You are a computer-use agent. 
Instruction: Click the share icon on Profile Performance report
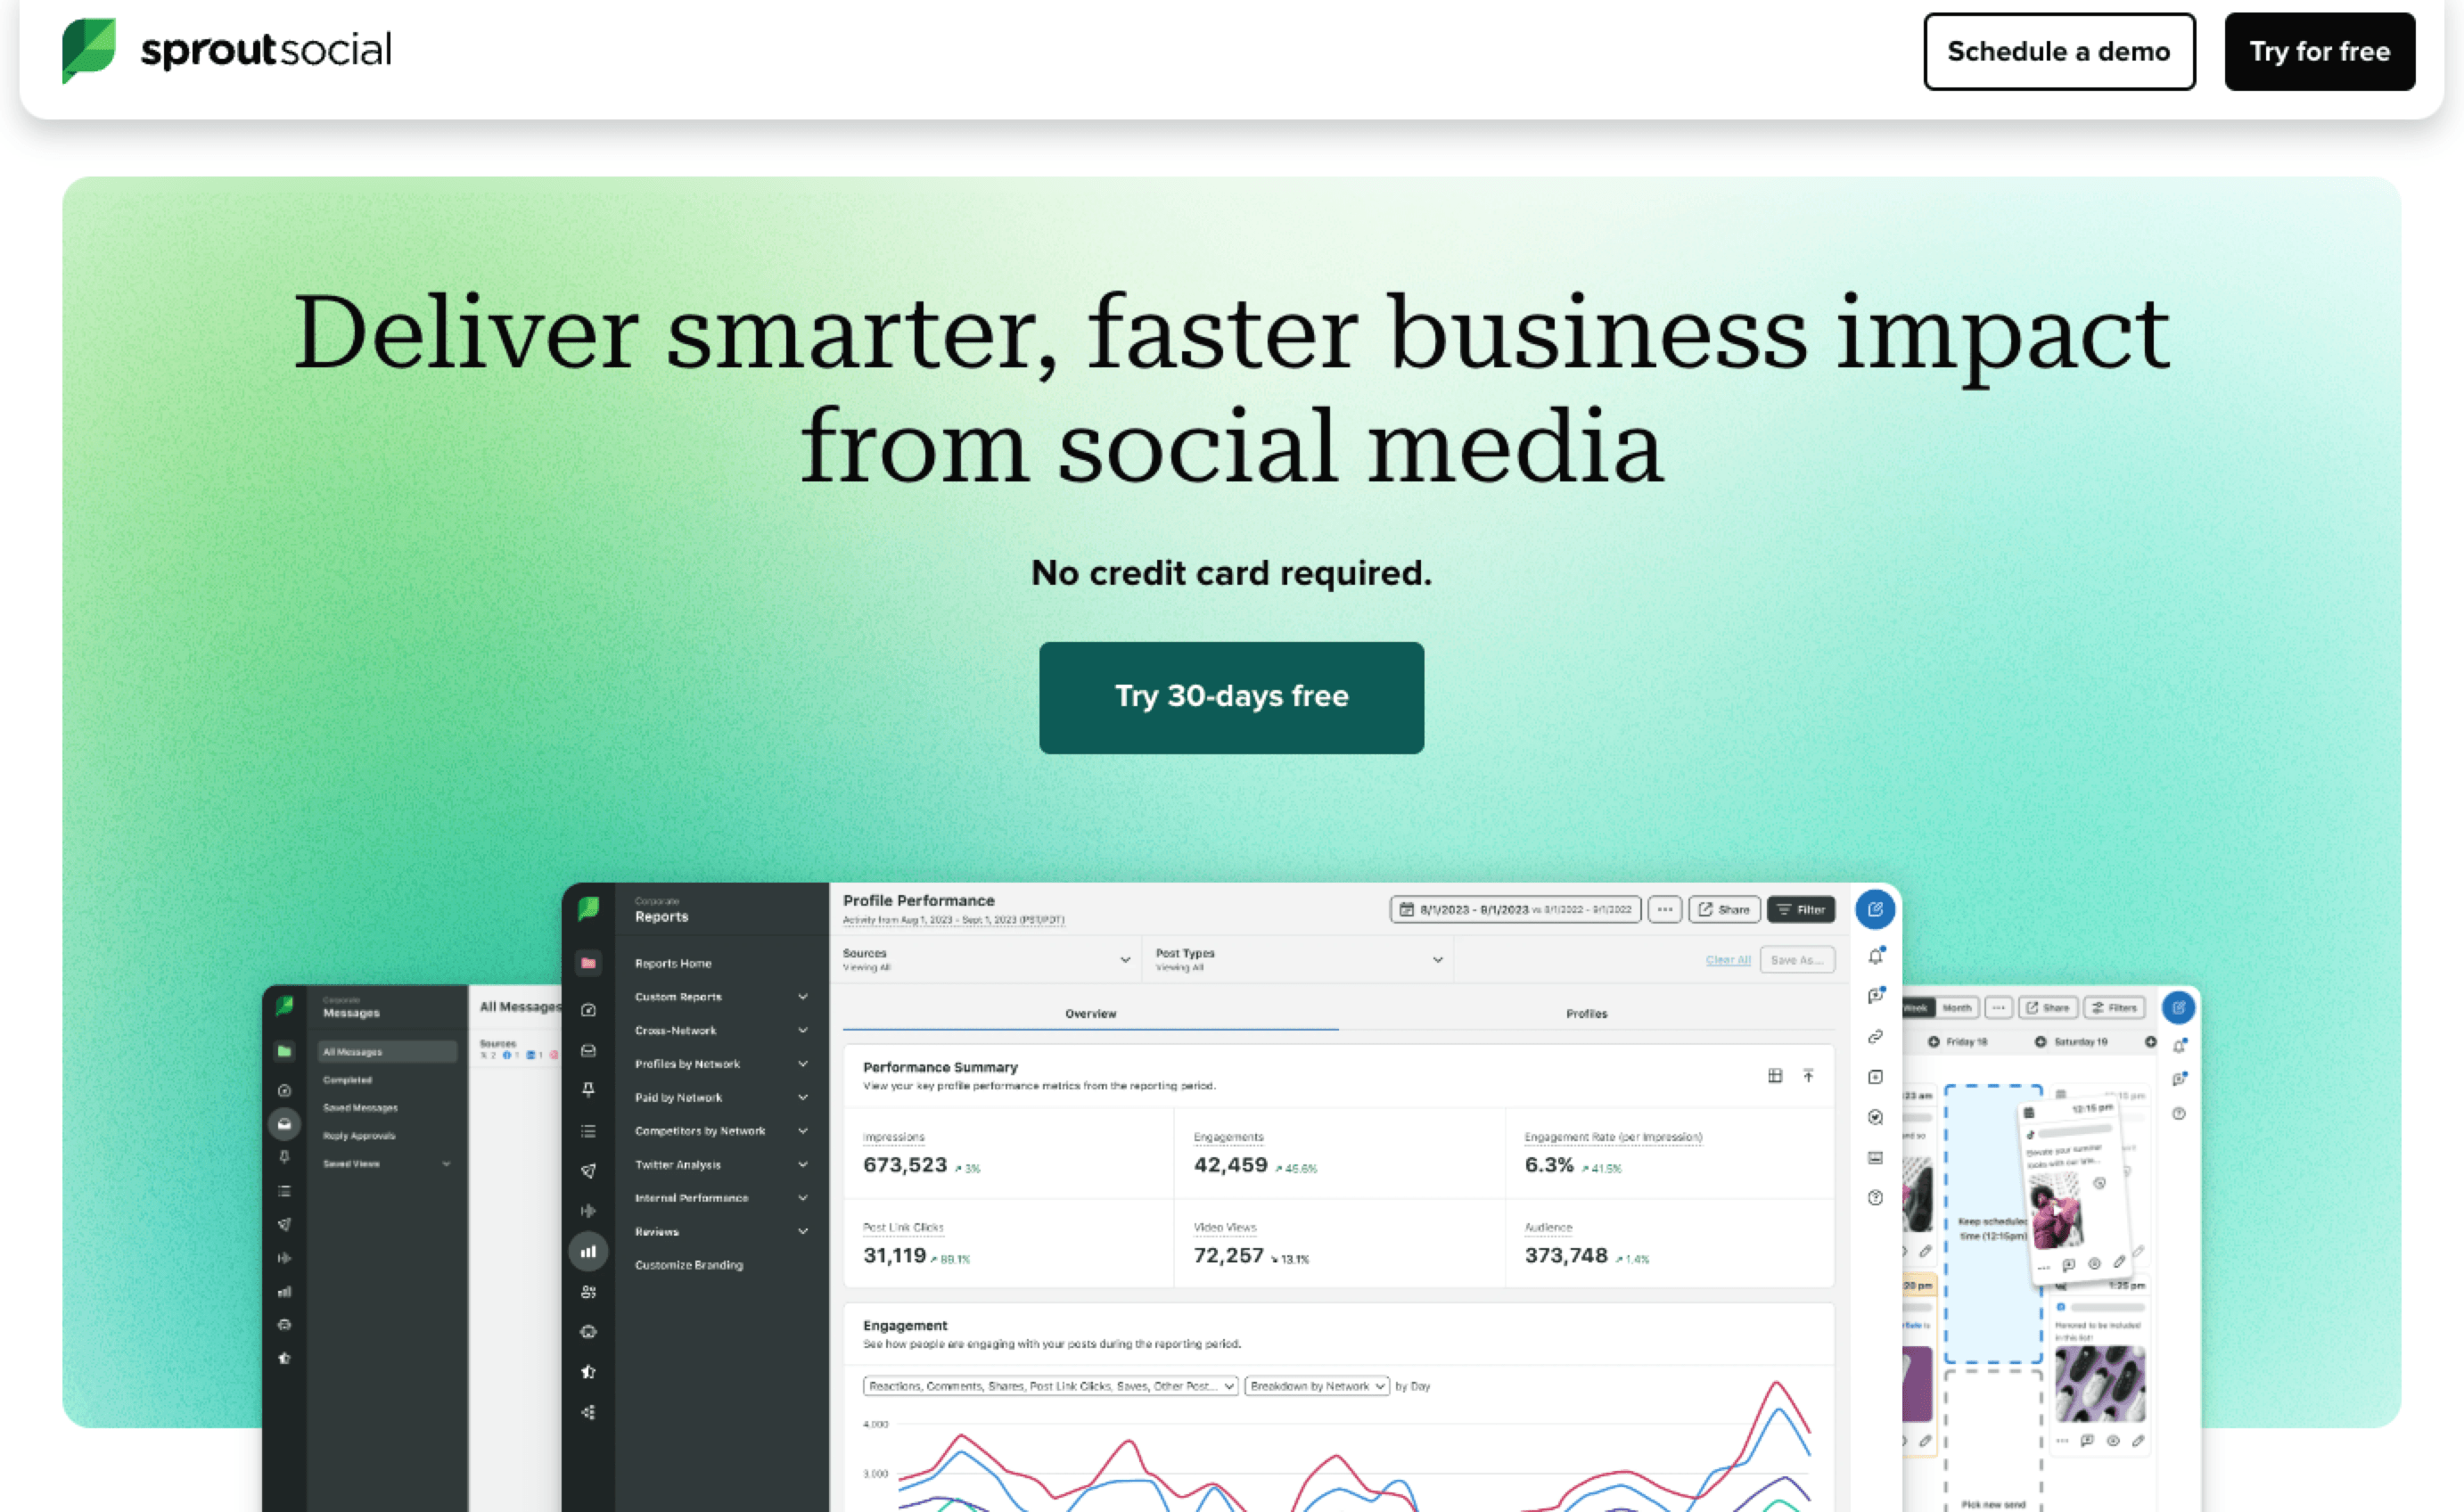click(1725, 908)
